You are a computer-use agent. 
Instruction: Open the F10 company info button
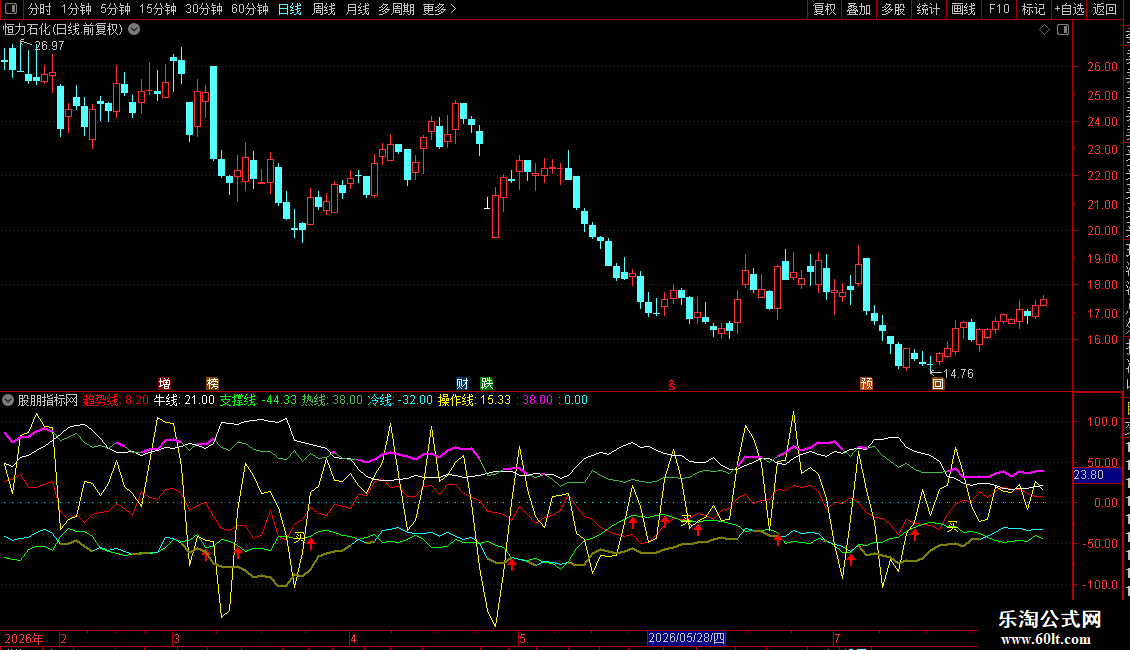click(x=998, y=9)
